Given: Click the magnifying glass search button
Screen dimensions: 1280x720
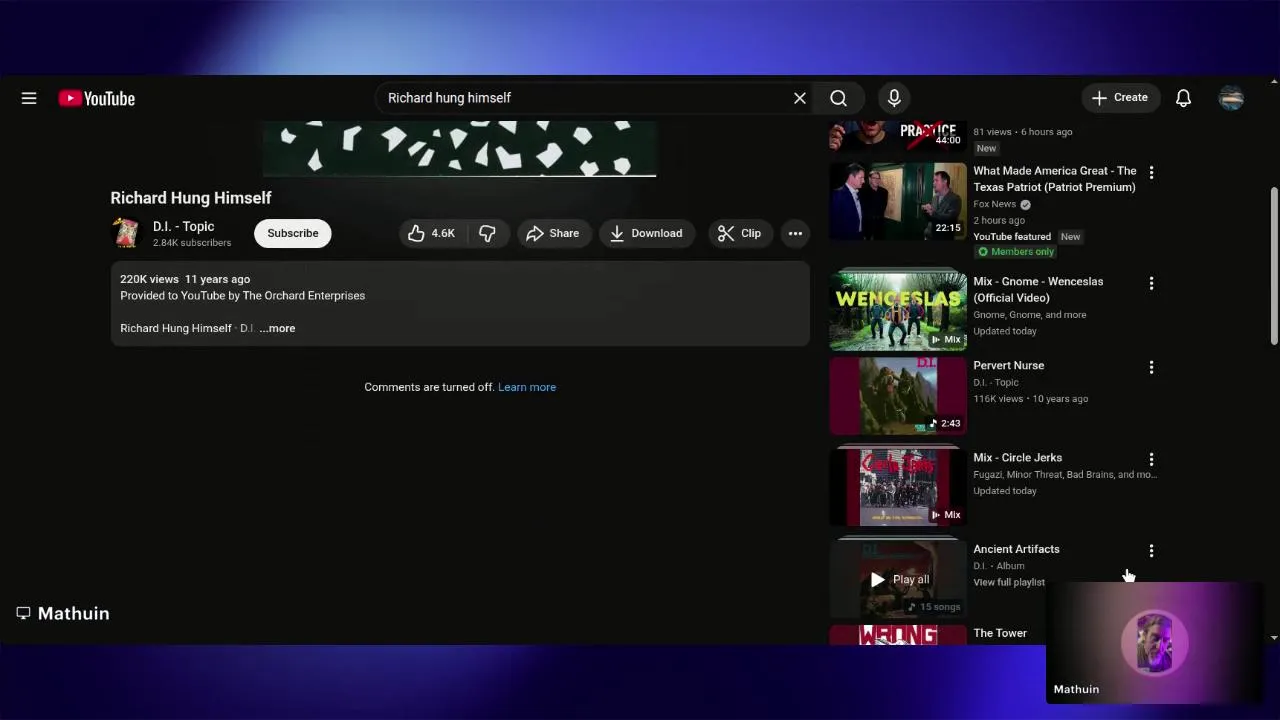Looking at the screenshot, I should click(x=838, y=98).
